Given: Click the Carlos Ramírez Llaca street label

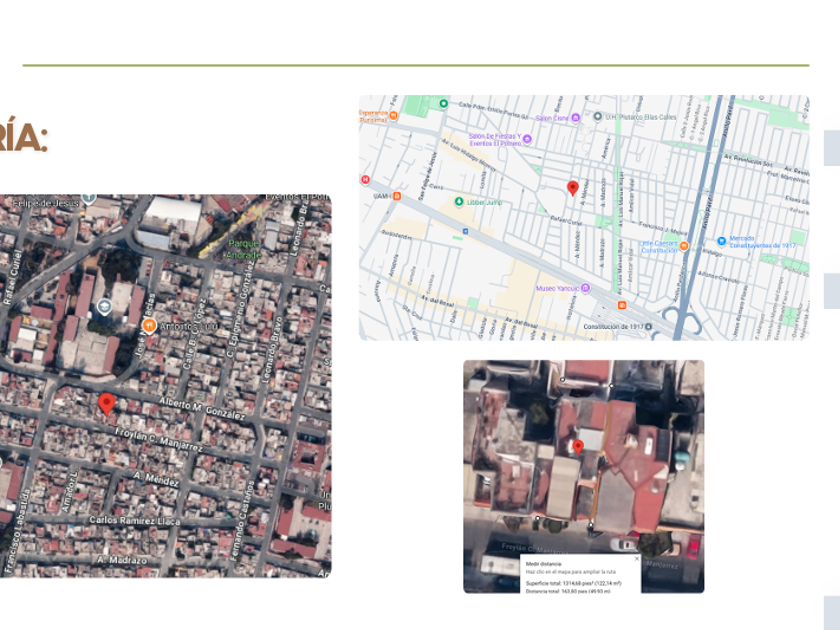Looking at the screenshot, I should tap(134, 520).
